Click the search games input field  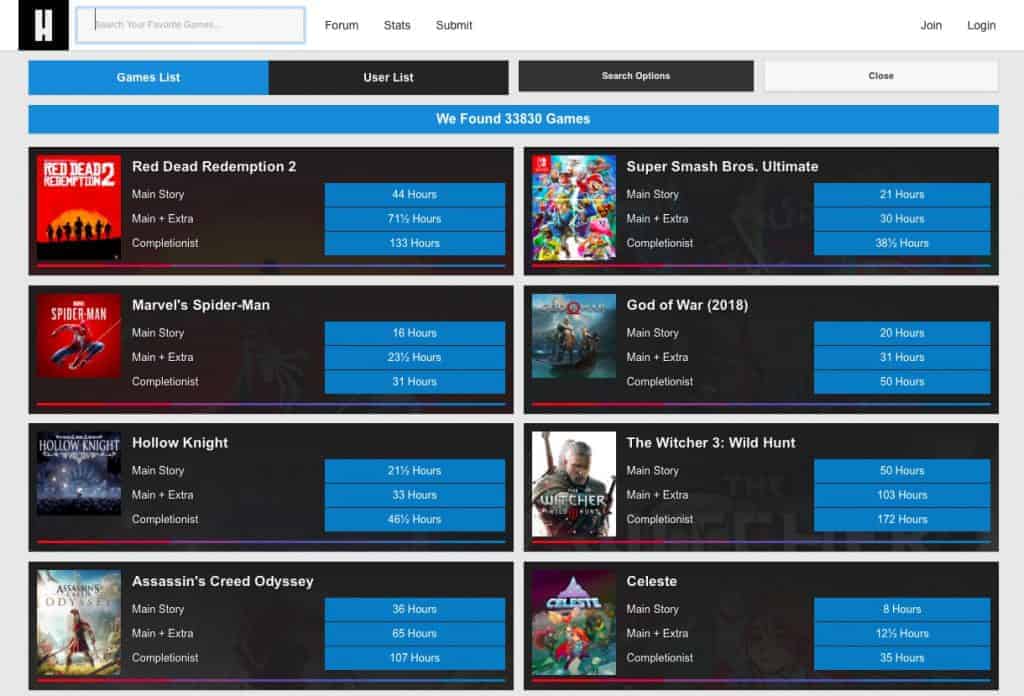[190, 25]
